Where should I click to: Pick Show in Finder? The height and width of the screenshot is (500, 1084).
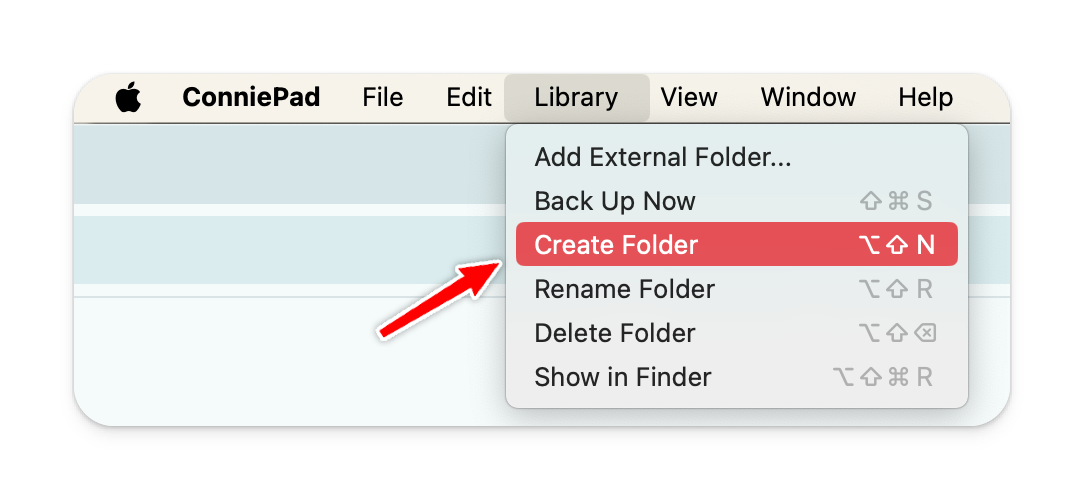pos(623,377)
